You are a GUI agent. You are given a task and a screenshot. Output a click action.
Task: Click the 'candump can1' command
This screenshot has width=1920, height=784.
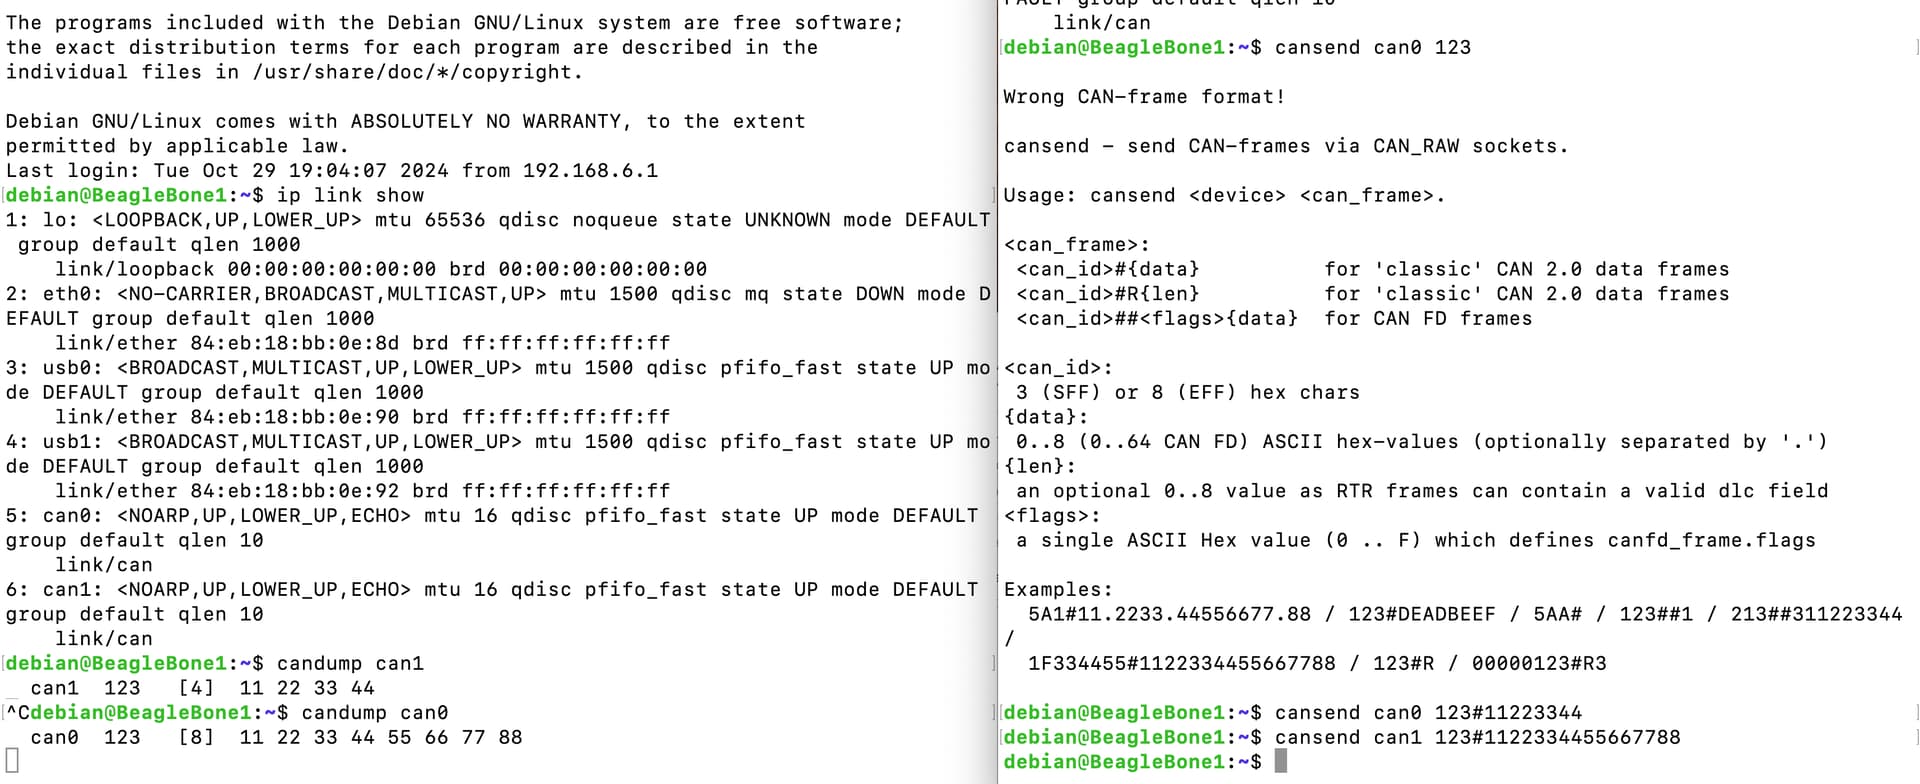click(350, 663)
